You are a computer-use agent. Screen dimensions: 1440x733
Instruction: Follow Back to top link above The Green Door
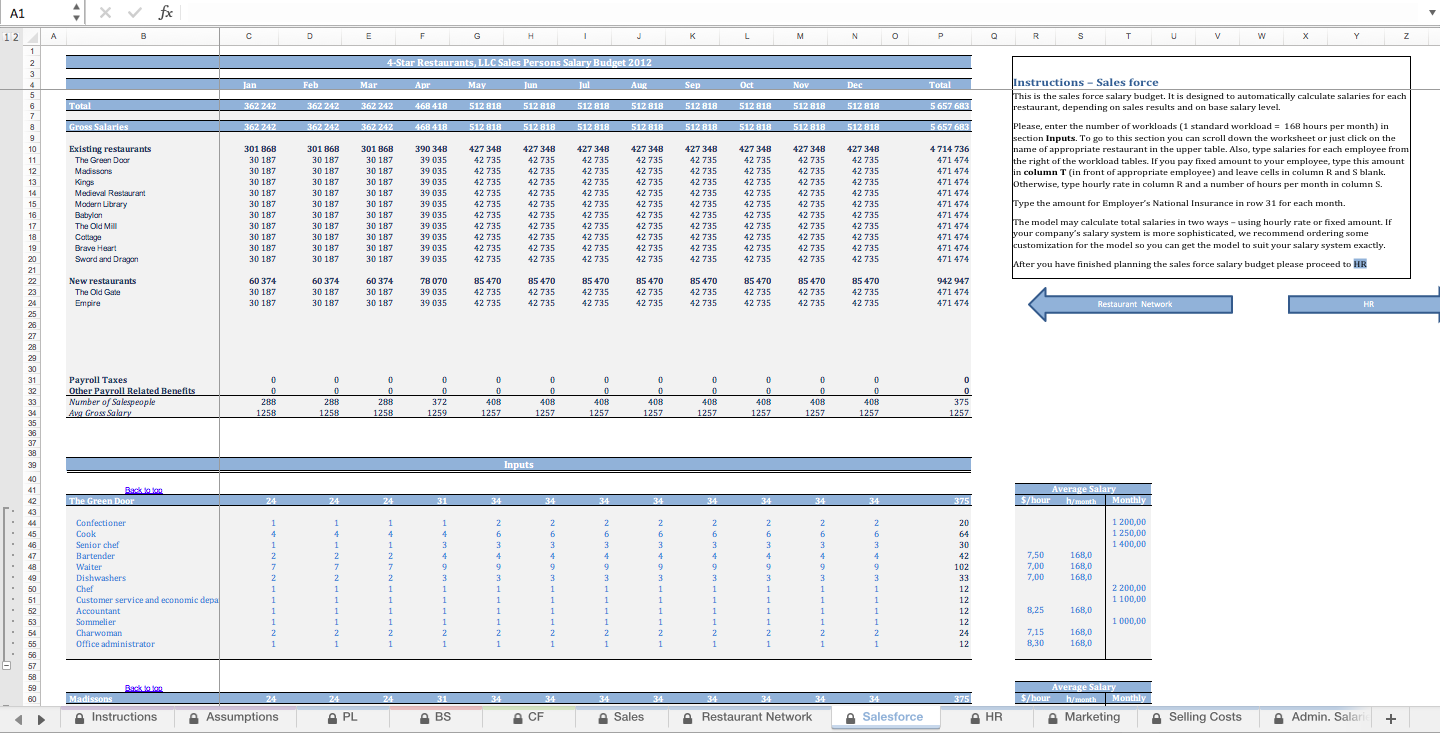tap(143, 490)
